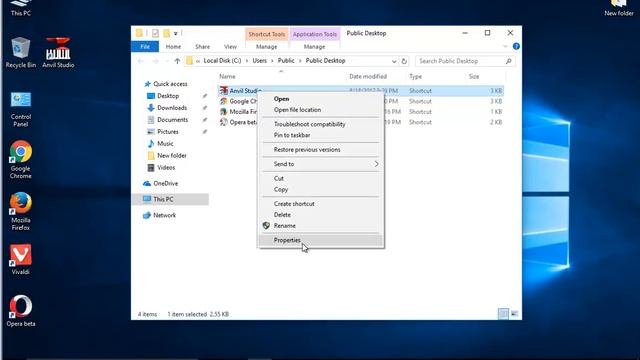Select OneDrive in navigation pane

point(165,184)
